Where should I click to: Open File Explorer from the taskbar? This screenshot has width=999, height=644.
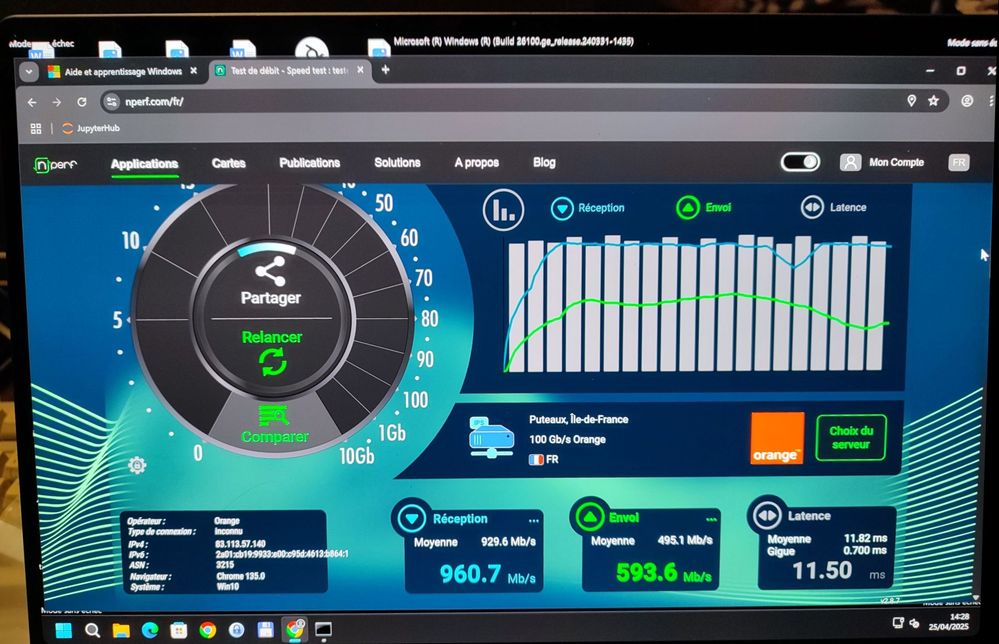[121, 630]
